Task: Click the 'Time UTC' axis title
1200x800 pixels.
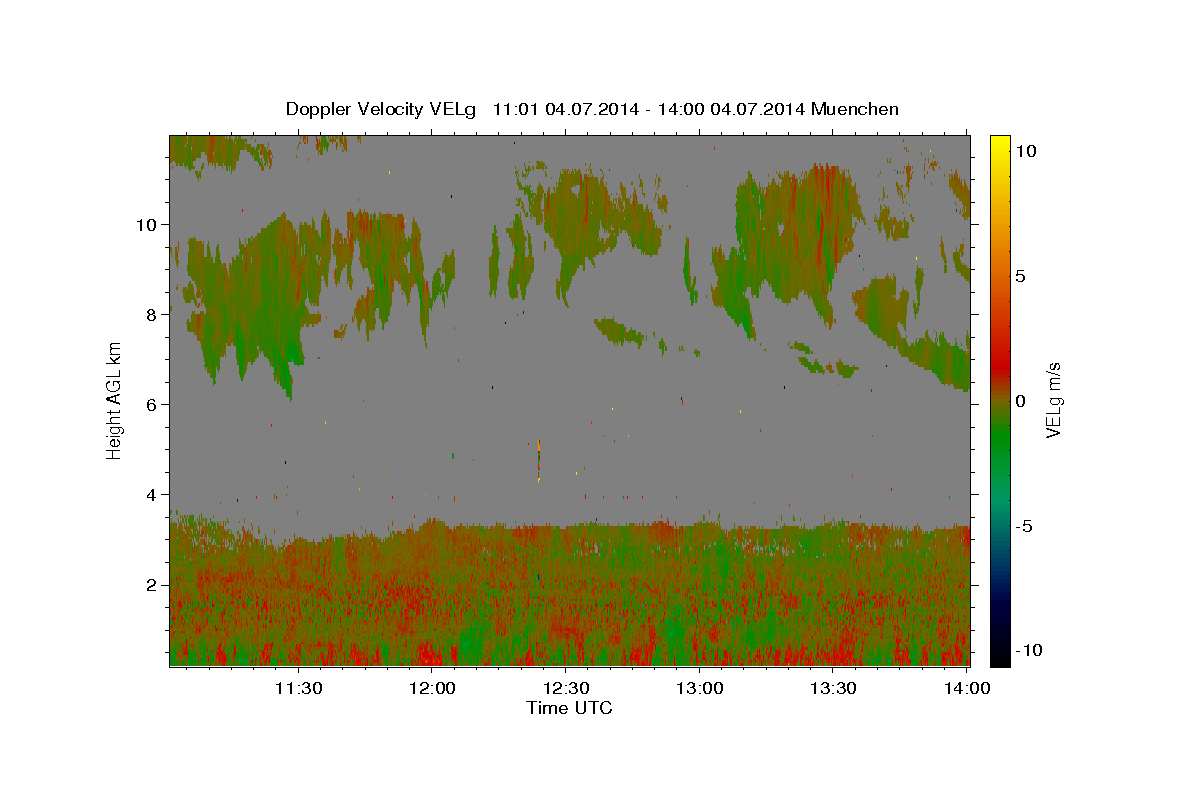Action: click(x=569, y=709)
